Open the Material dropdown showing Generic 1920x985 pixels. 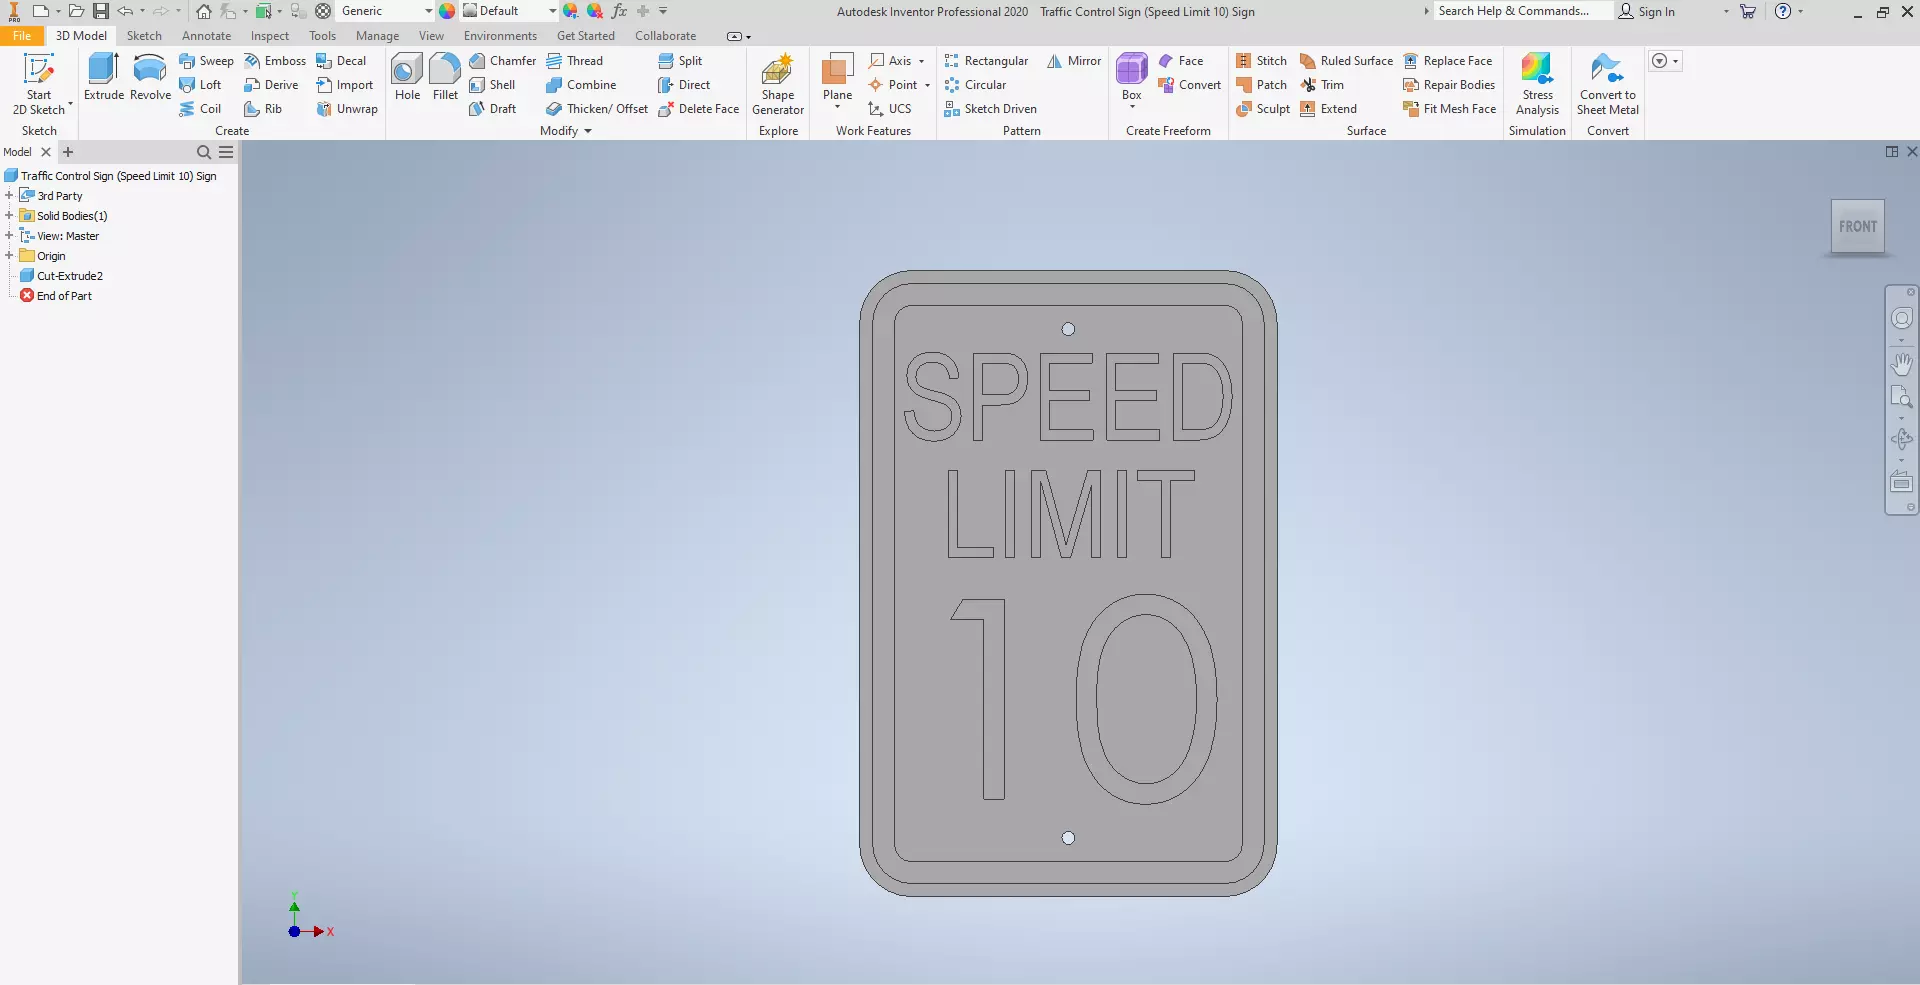click(386, 11)
